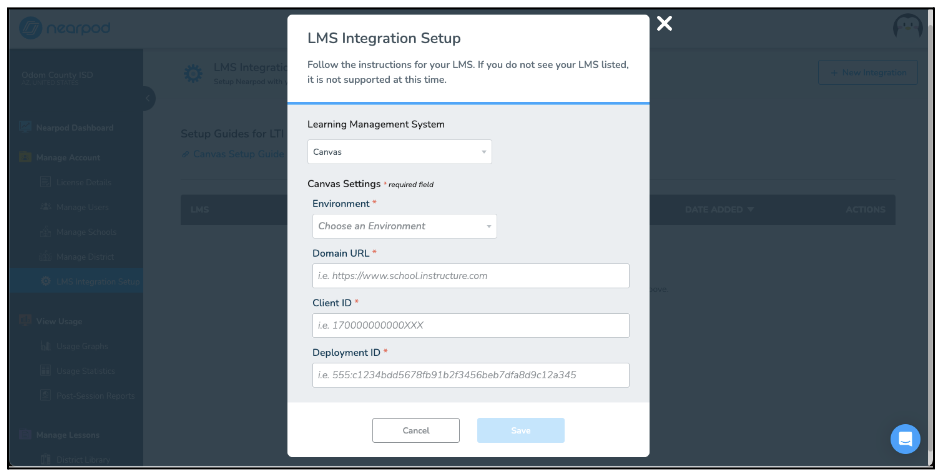This screenshot has width=942, height=474.
Task: Click the Manage Schools building icon
Action: pyautogui.click(x=45, y=232)
